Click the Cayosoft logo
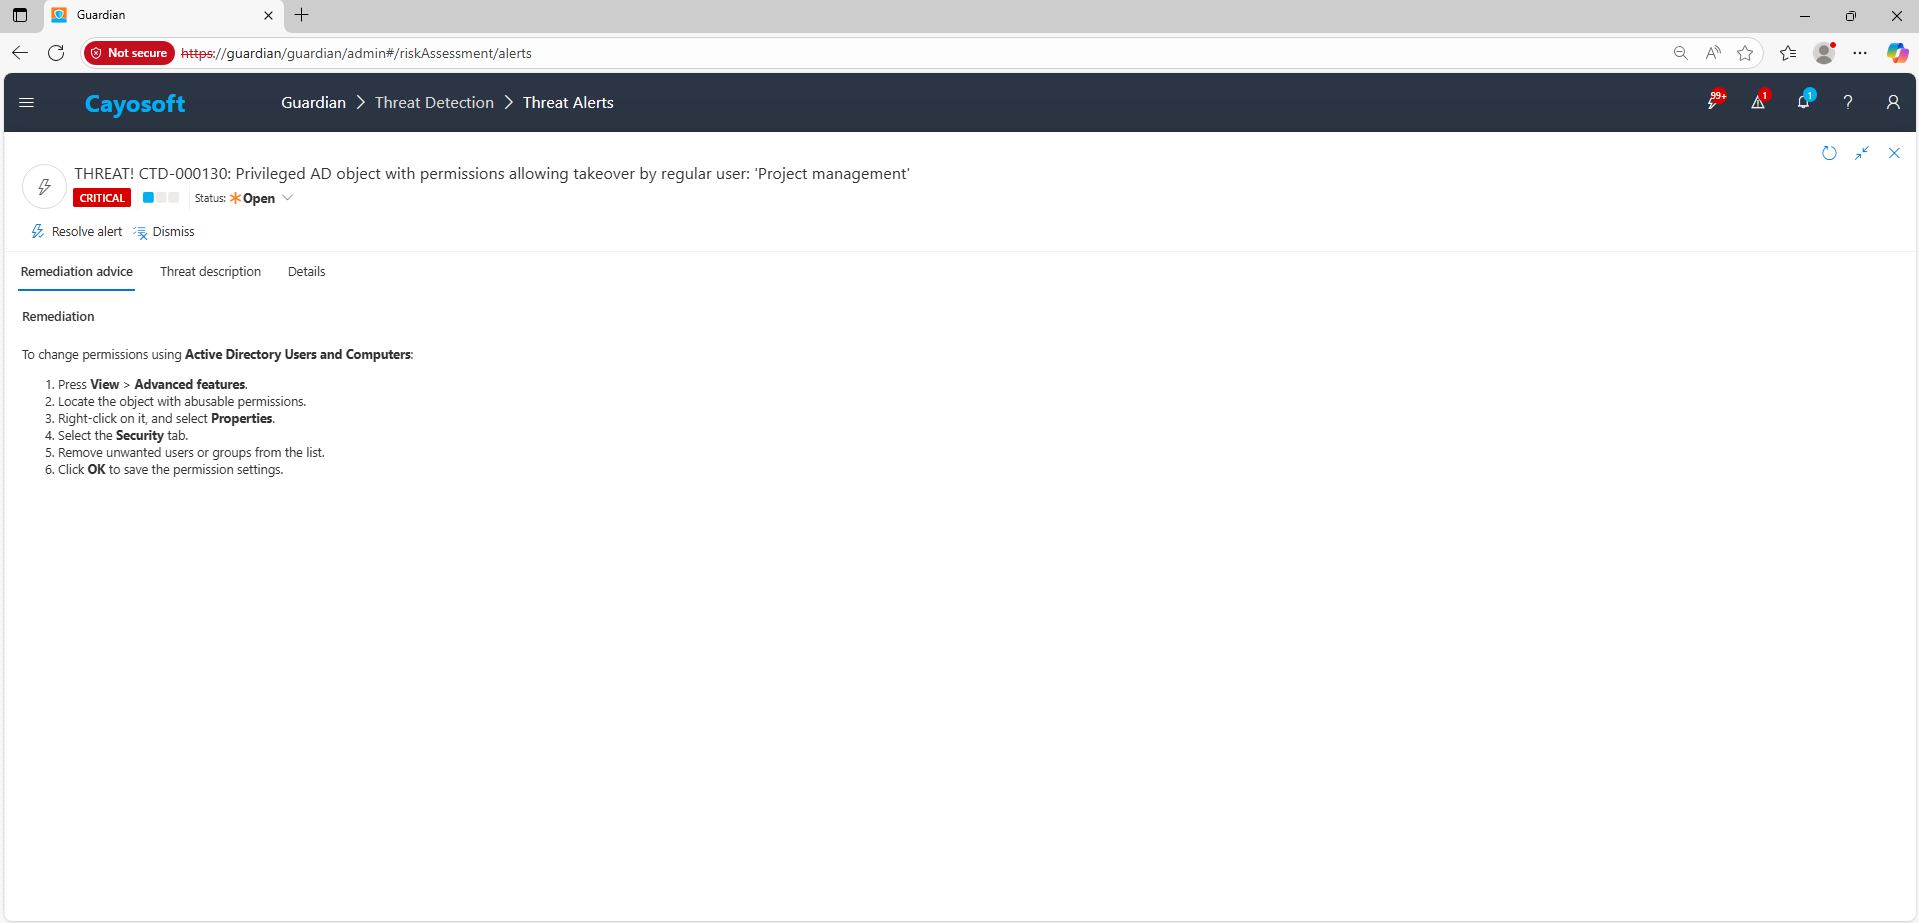 click(135, 104)
